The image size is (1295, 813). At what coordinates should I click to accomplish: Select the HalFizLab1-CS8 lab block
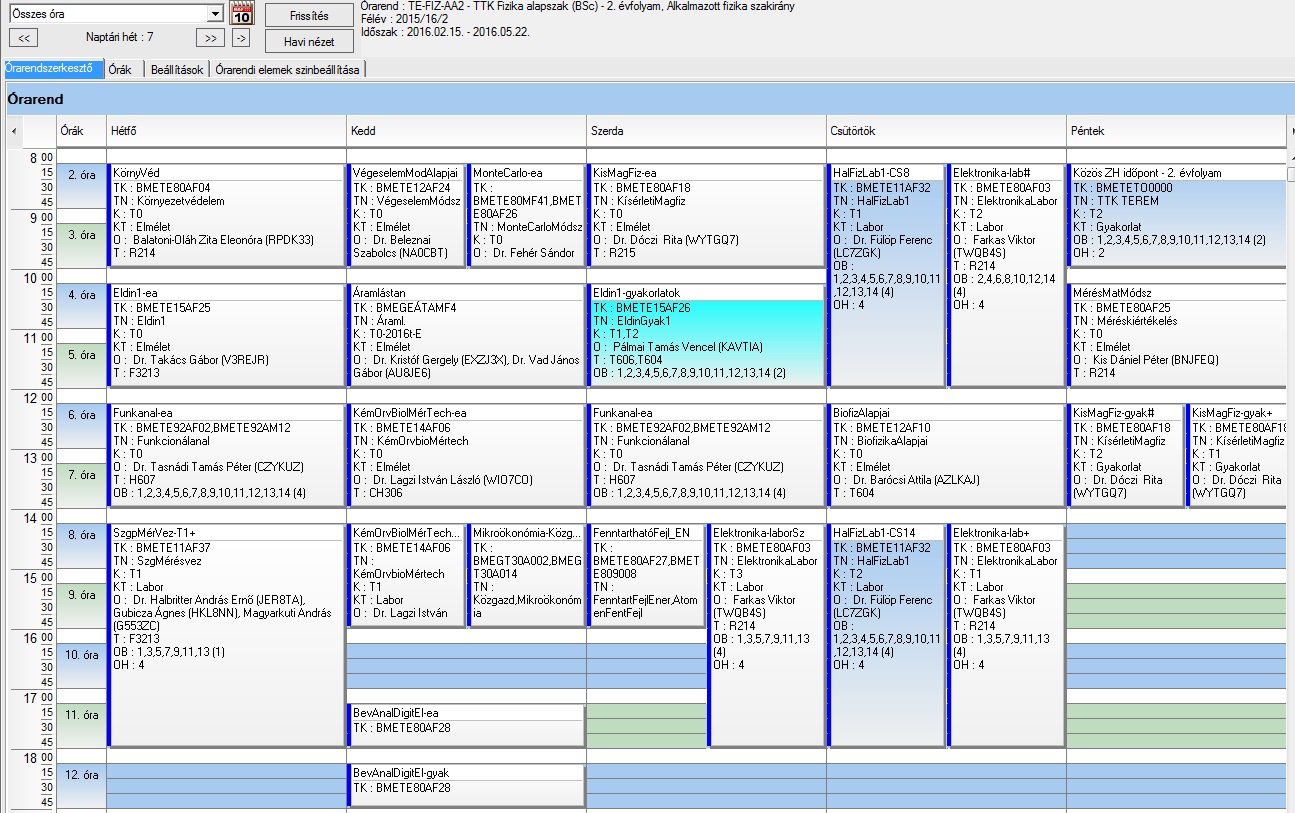[x=886, y=275]
